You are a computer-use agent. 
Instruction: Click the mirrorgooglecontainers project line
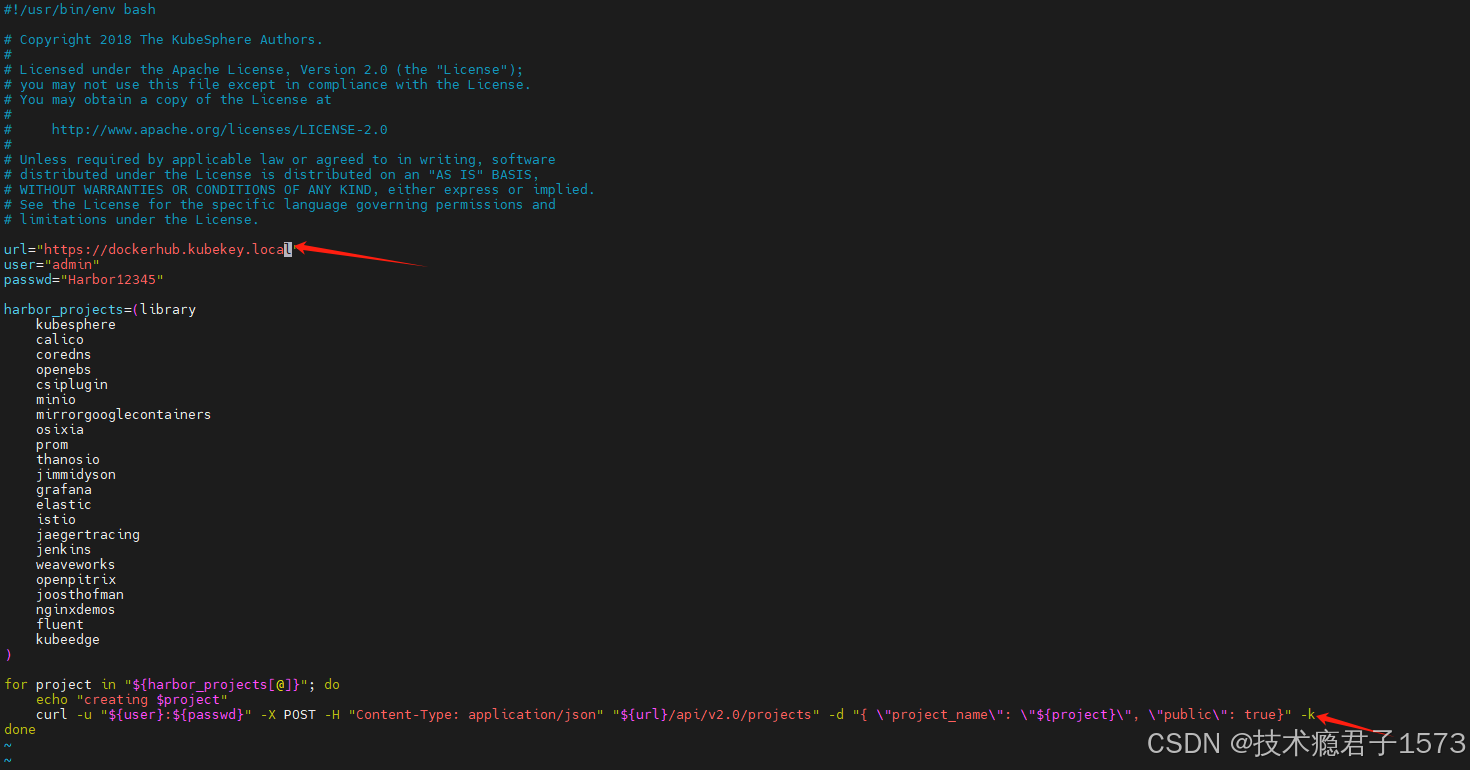pos(124,414)
